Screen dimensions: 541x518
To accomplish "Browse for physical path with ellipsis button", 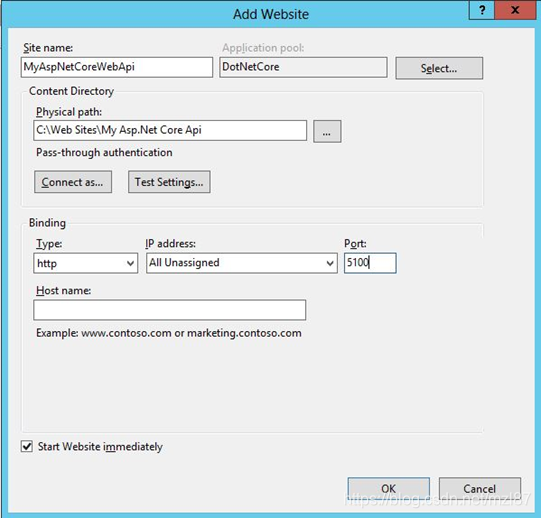I will pos(327,131).
